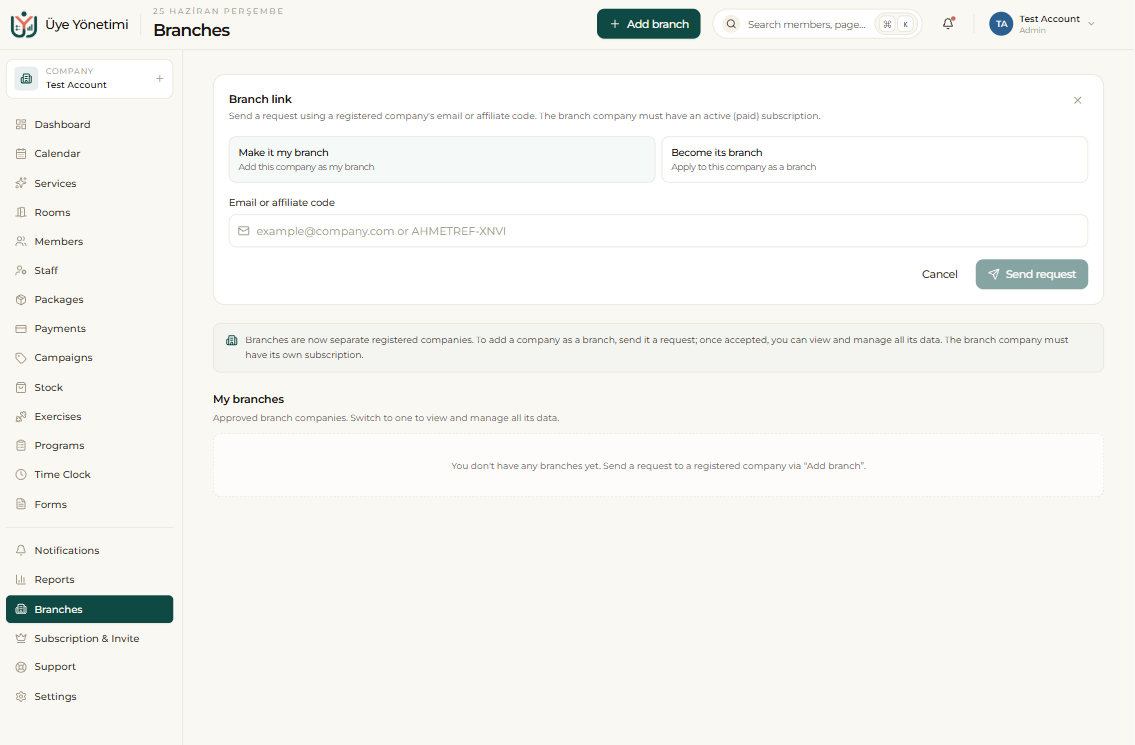Select the Make it my branch option
1135x745 pixels.
(x=442, y=159)
